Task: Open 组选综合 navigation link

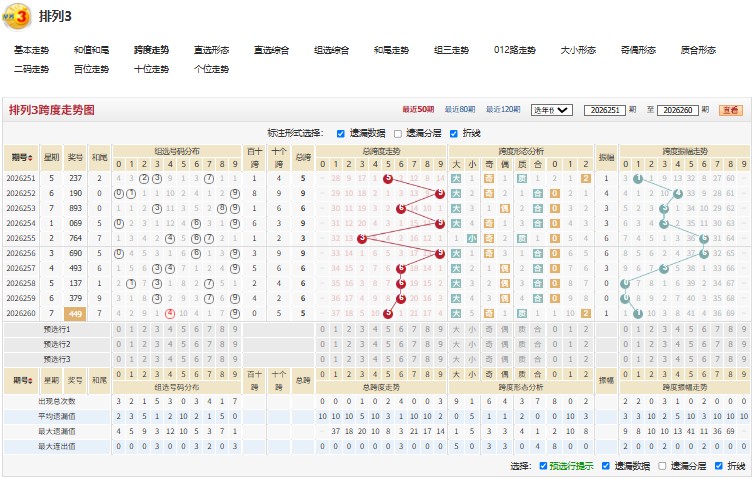Action: (x=331, y=50)
